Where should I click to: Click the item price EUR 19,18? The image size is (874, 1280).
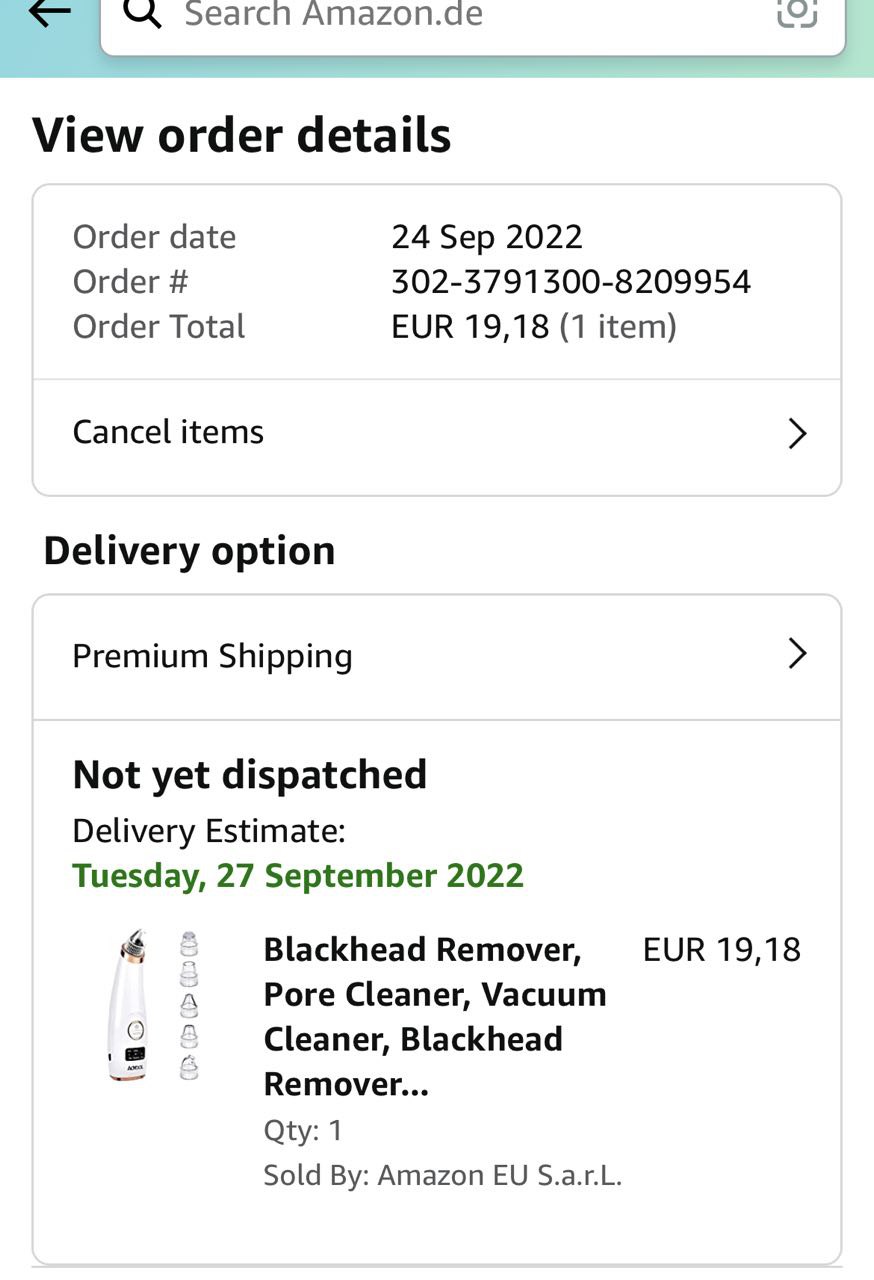pyautogui.click(x=721, y=950)
